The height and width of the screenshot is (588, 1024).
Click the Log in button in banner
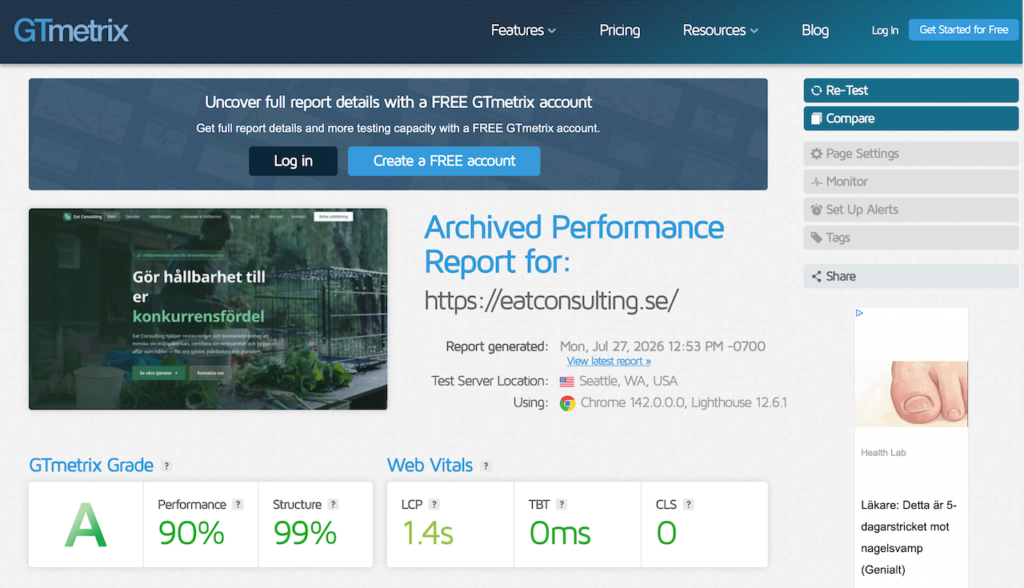293,161
